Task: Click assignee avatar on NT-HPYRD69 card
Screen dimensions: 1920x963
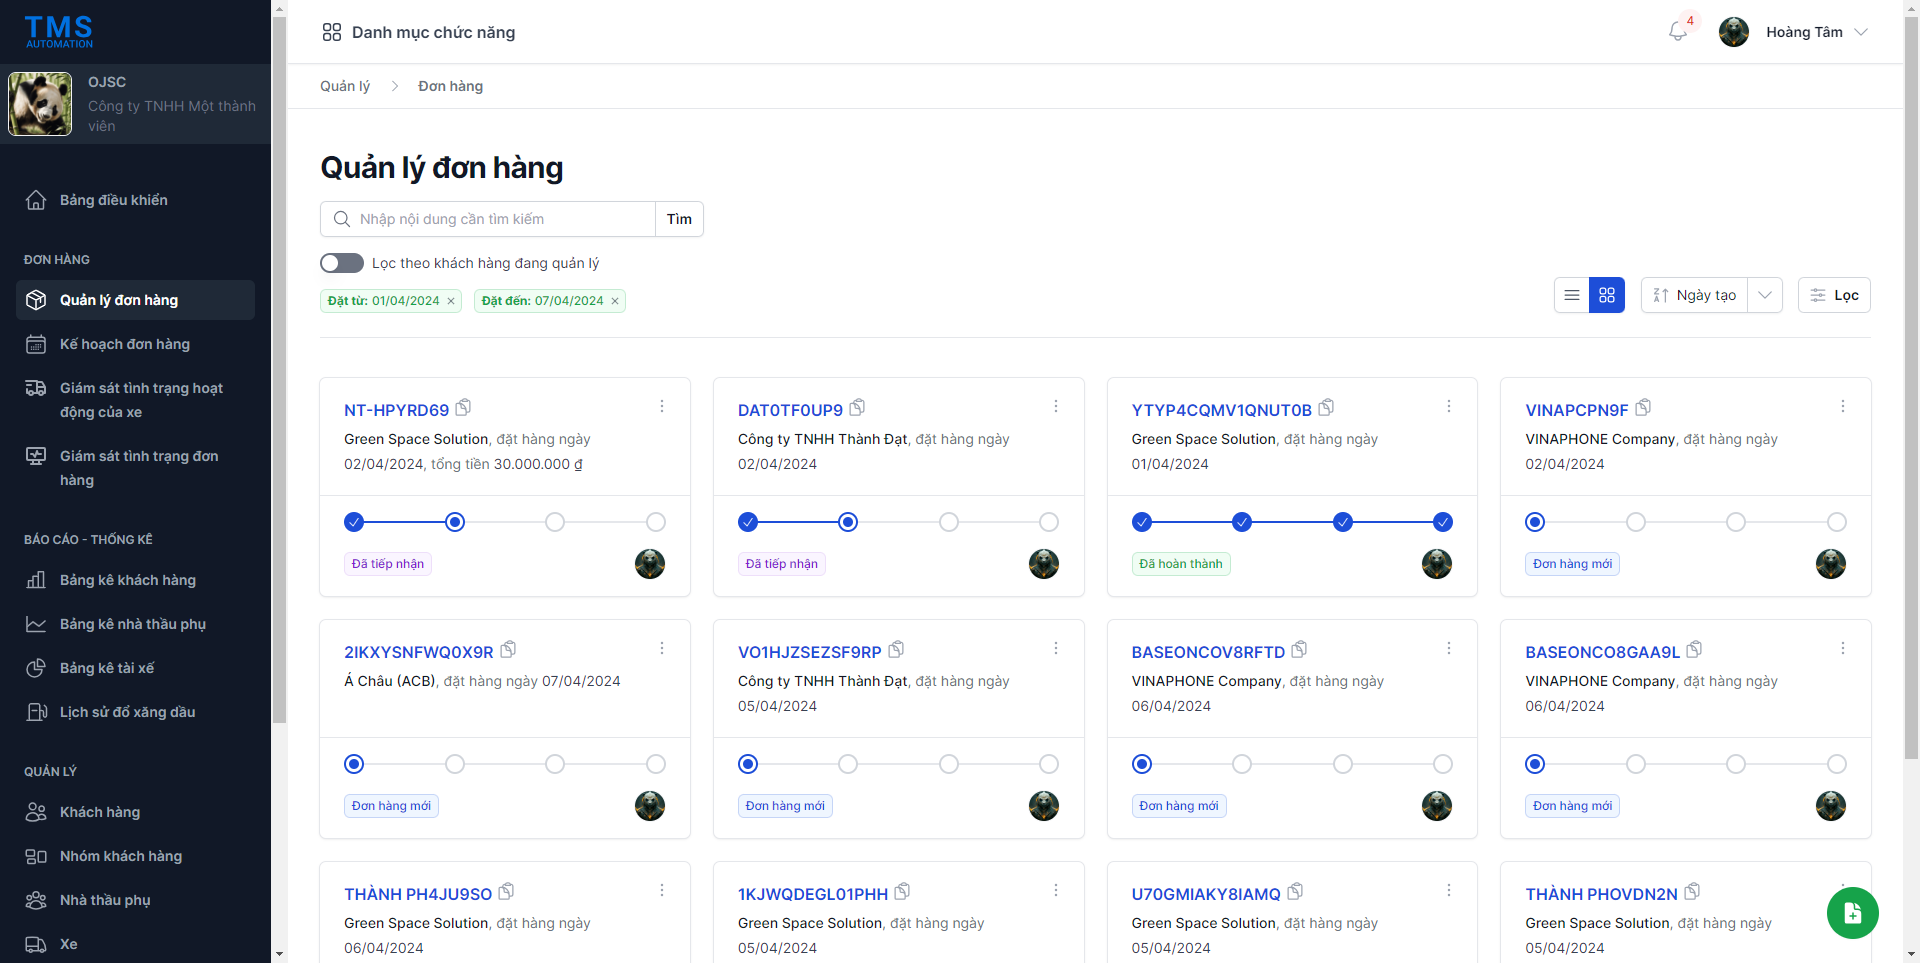Action: tap(650, 564)
